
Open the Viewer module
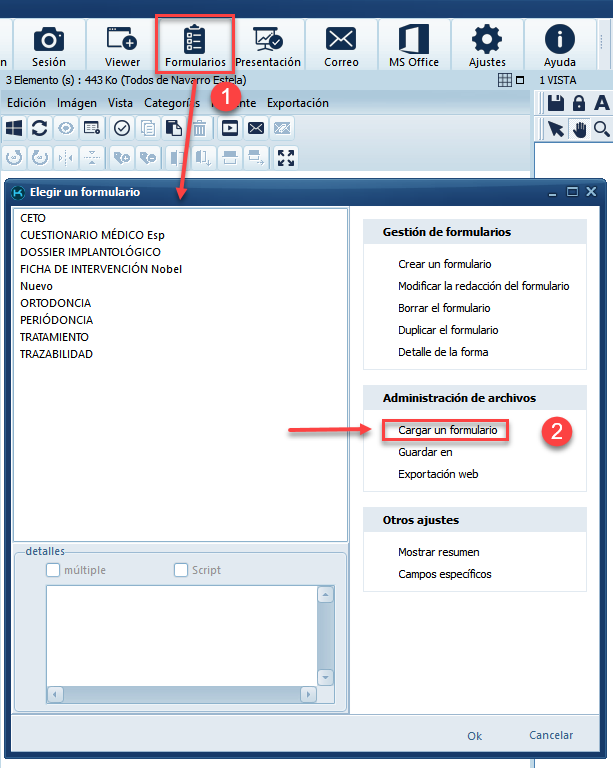[x=122, y=46]
